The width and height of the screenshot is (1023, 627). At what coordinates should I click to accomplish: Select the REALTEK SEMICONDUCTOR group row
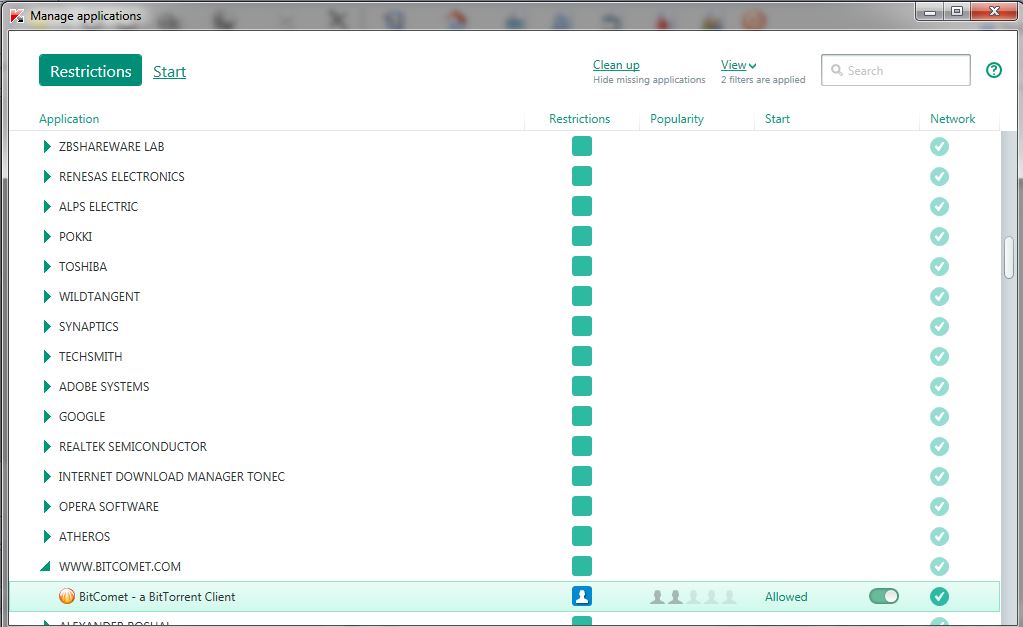[x=504, y=446]
